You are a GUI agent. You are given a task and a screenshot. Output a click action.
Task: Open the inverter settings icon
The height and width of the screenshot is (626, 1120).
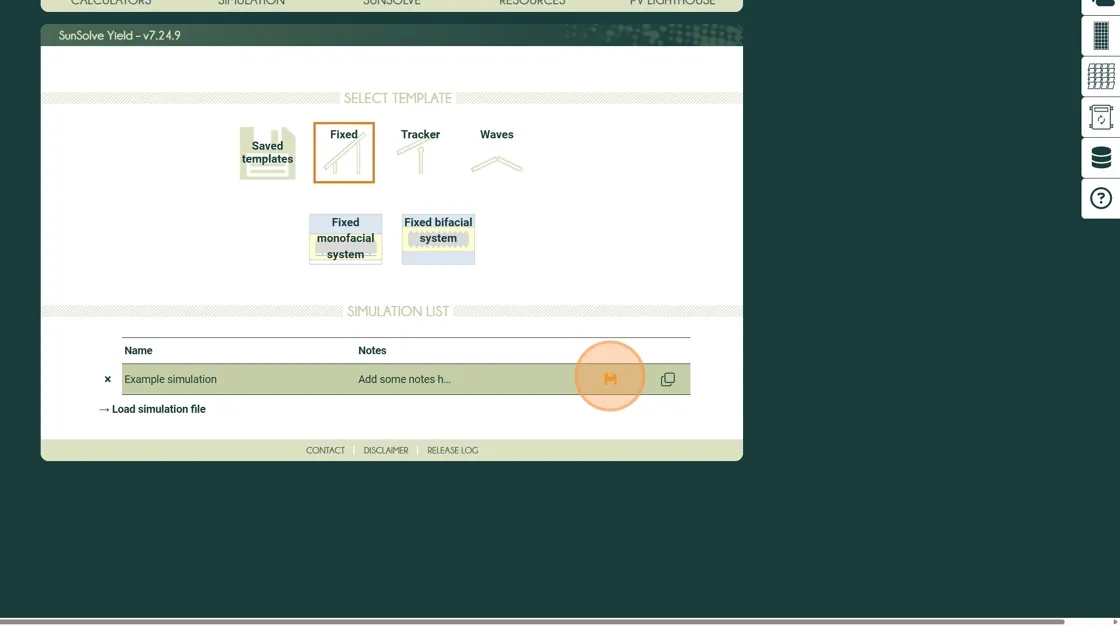(x=1100, y=118)
